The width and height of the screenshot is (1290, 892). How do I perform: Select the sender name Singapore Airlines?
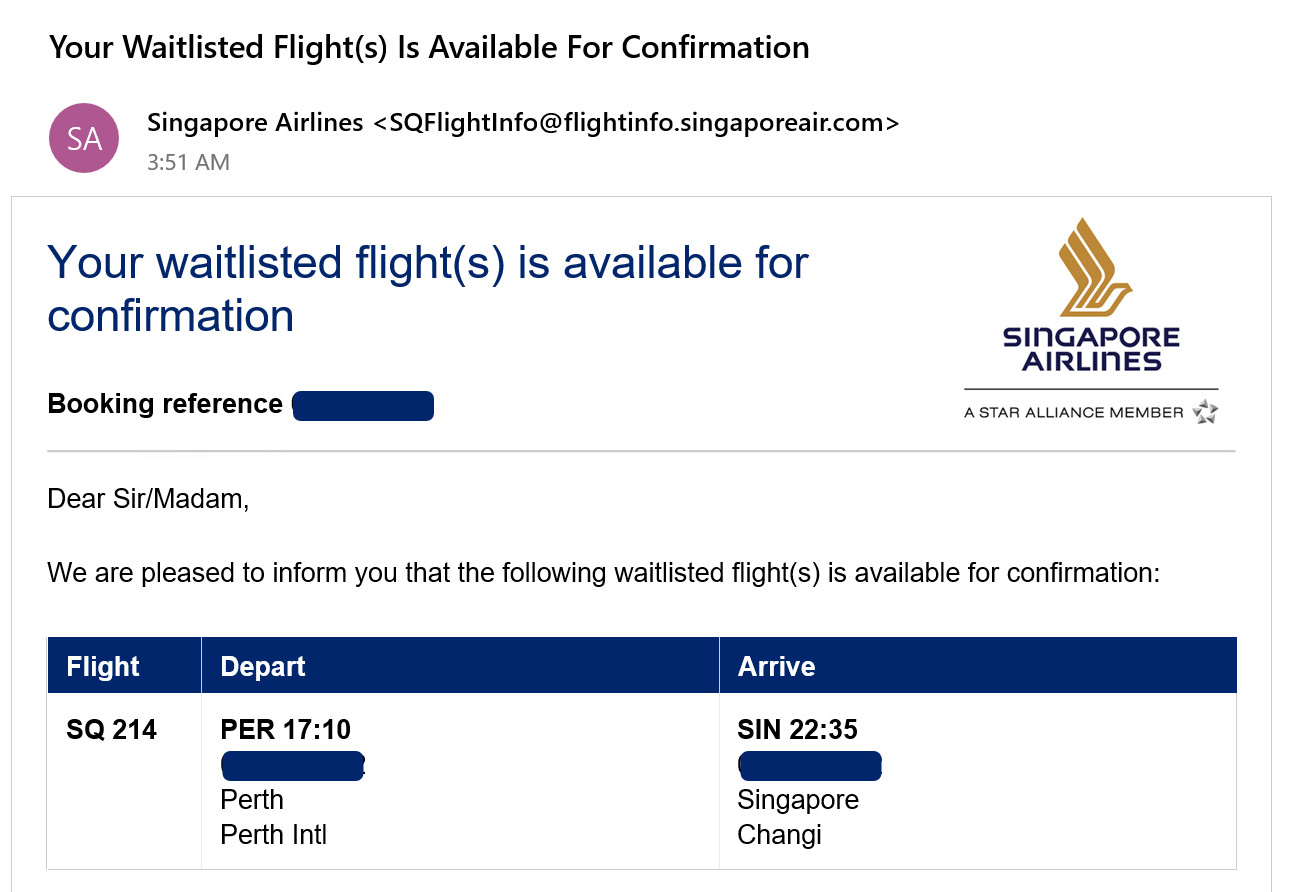255,123
